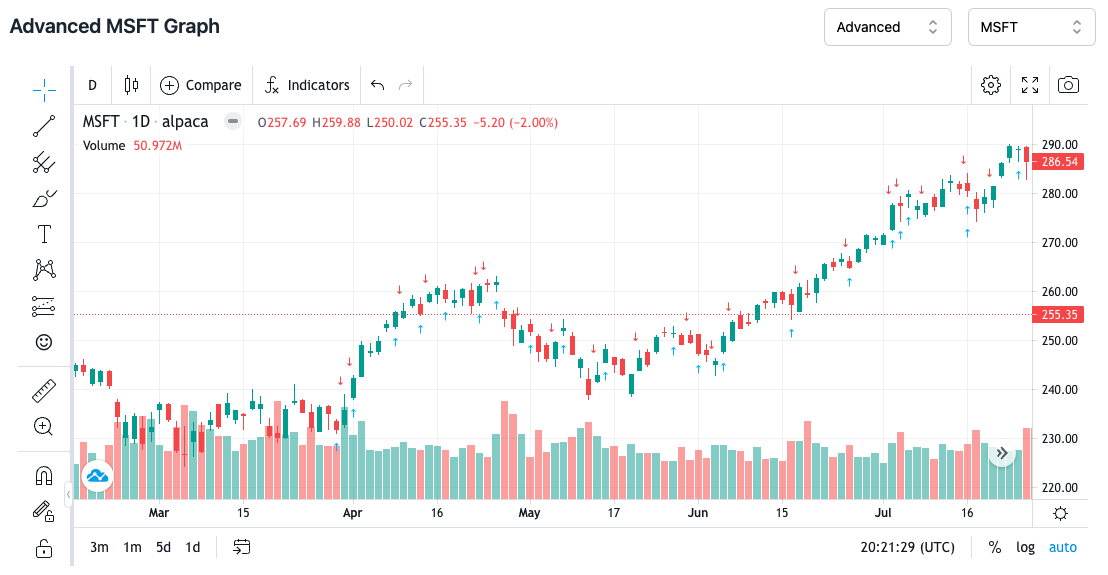Click the Compare button
The image size is (1108, 575).
[201, 85]
